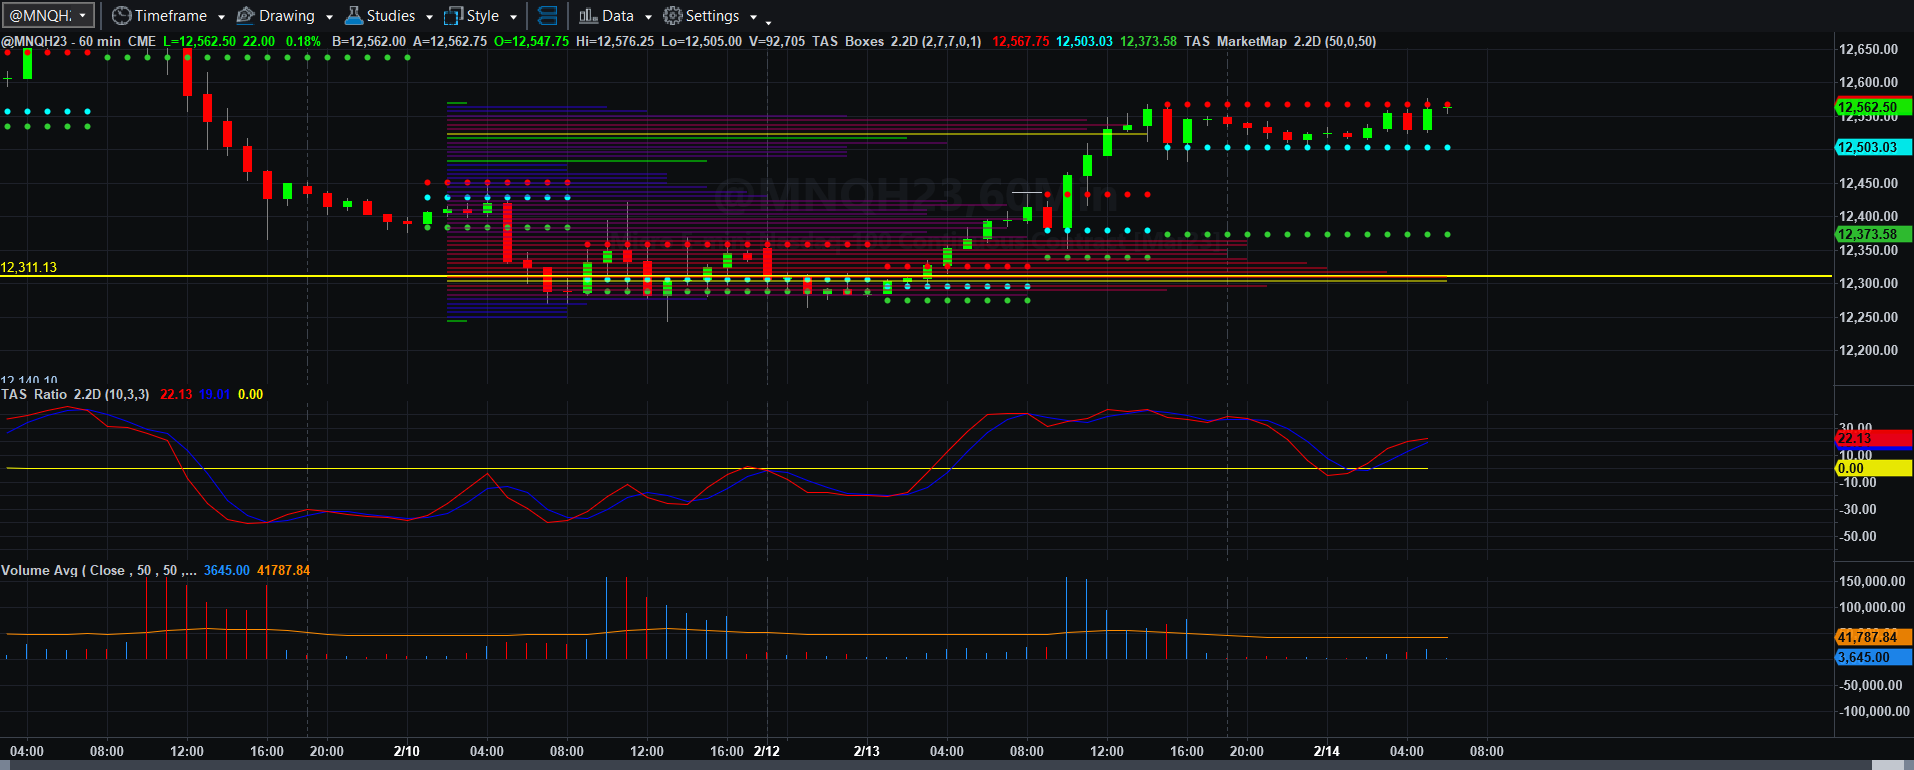Open the Data menu label
This screenshot has width=1914, height=770.
(x=618, y=16)
